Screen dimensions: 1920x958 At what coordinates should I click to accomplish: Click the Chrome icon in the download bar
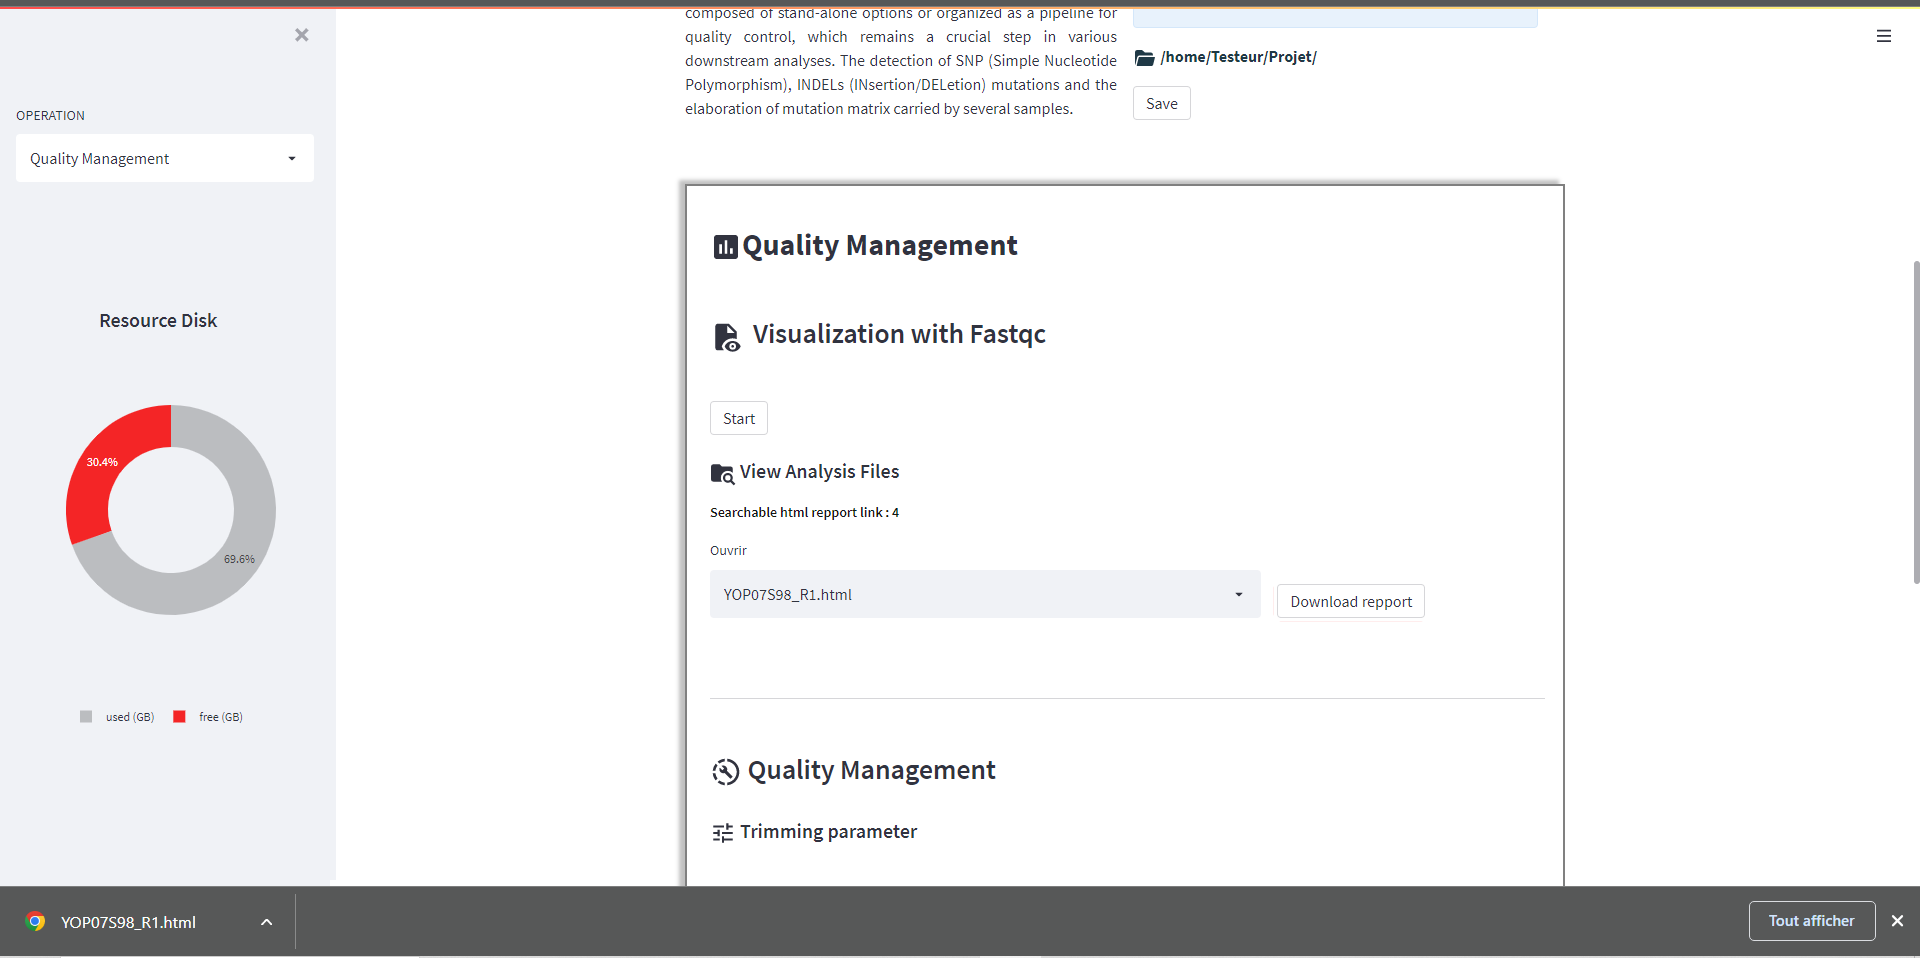36,922
